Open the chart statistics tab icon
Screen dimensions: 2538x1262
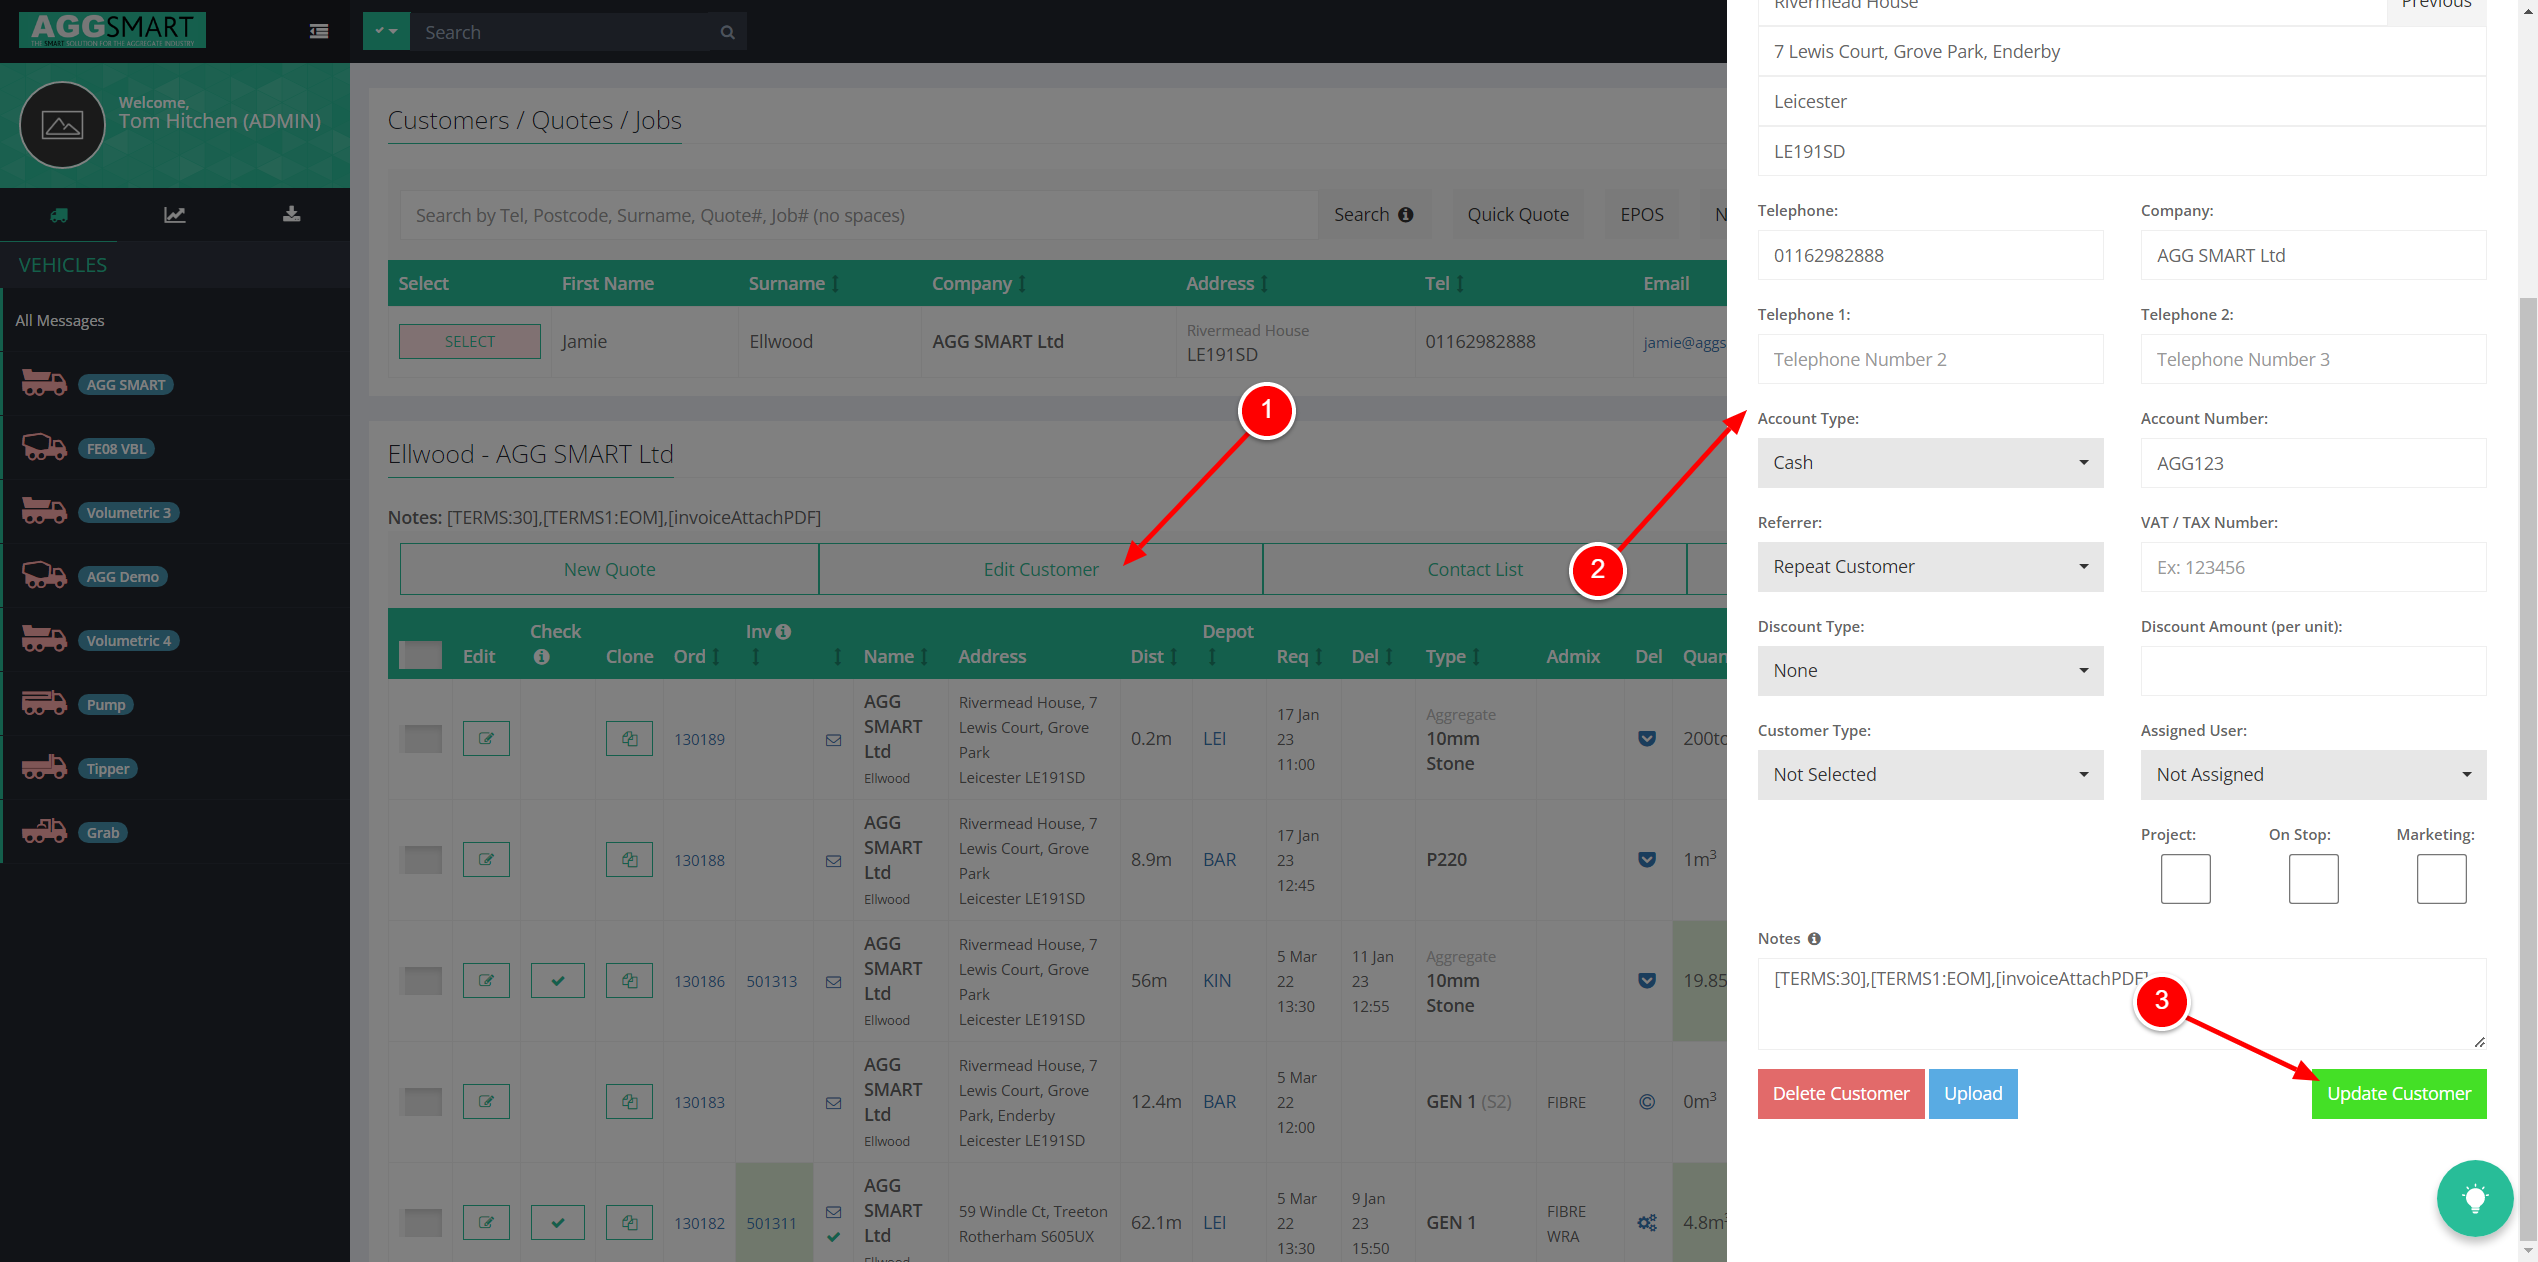coord(175,214)
